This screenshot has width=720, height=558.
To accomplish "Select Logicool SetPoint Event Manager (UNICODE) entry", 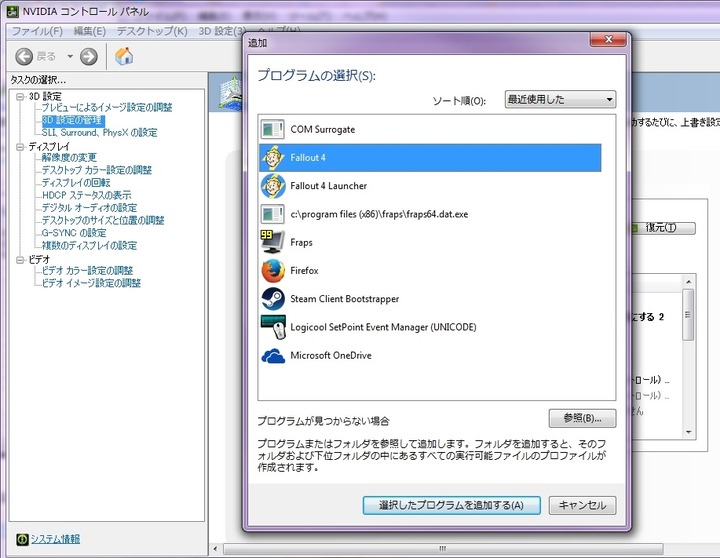I will pyautogui.click(x=383, y=327).
